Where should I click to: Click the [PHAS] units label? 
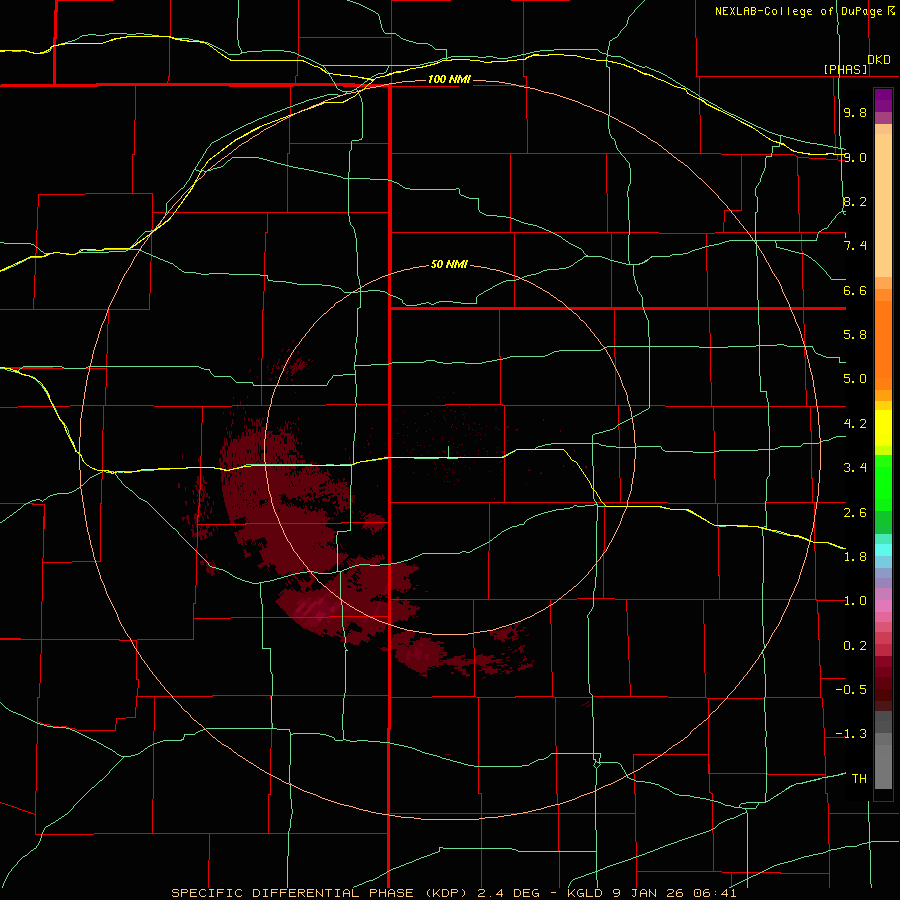point(845,70)
